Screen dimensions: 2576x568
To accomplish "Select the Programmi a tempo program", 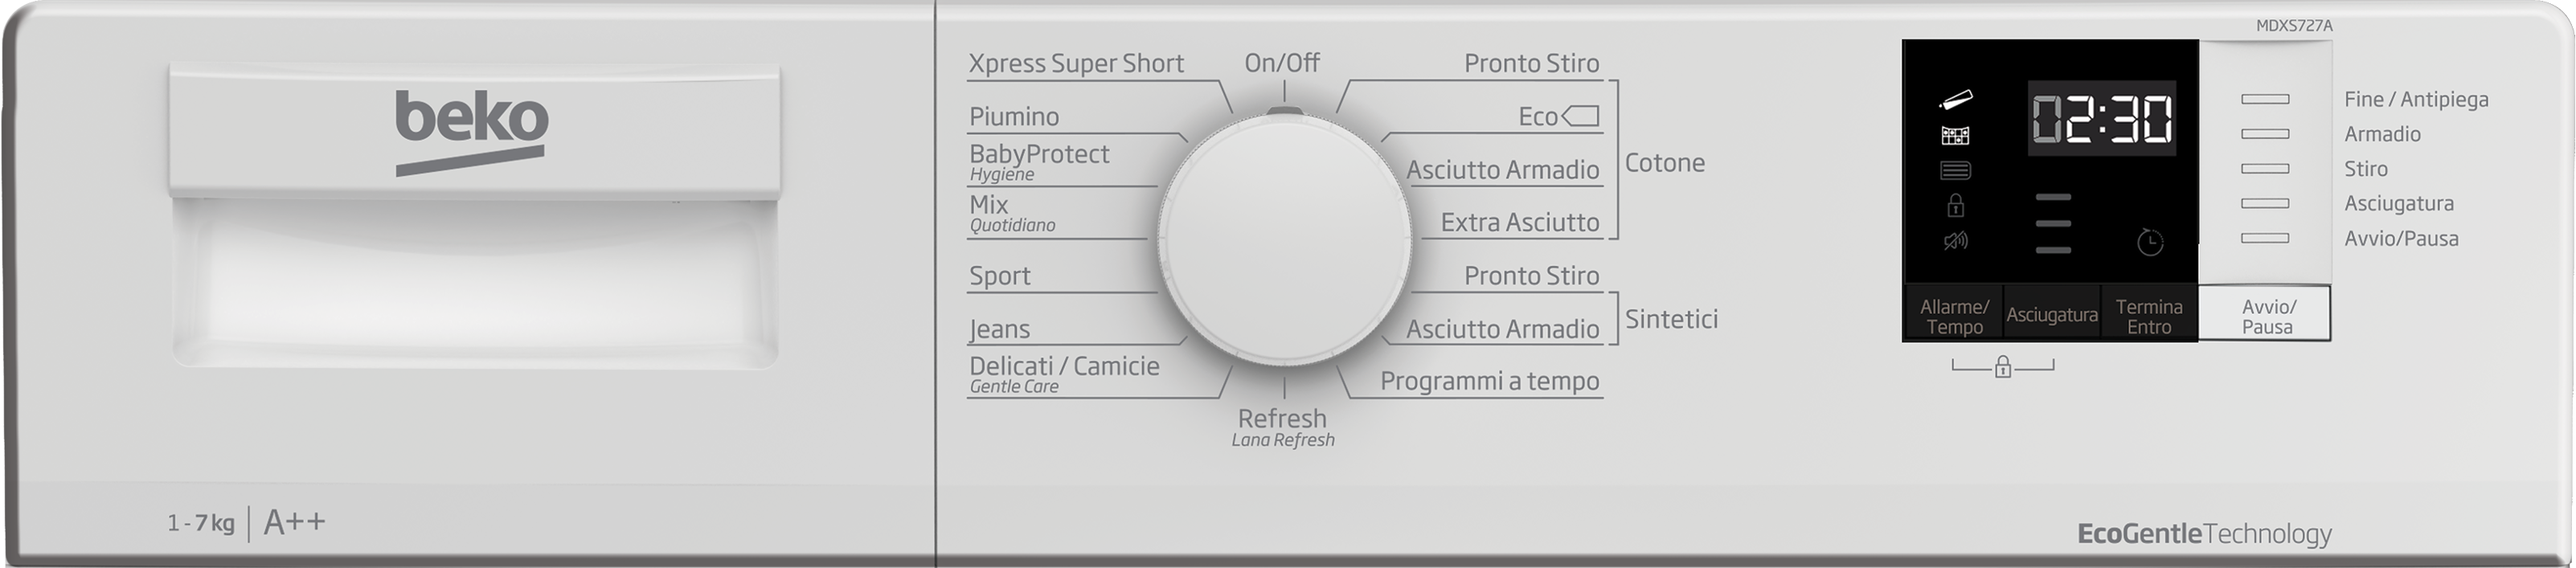I will 1489,381.
